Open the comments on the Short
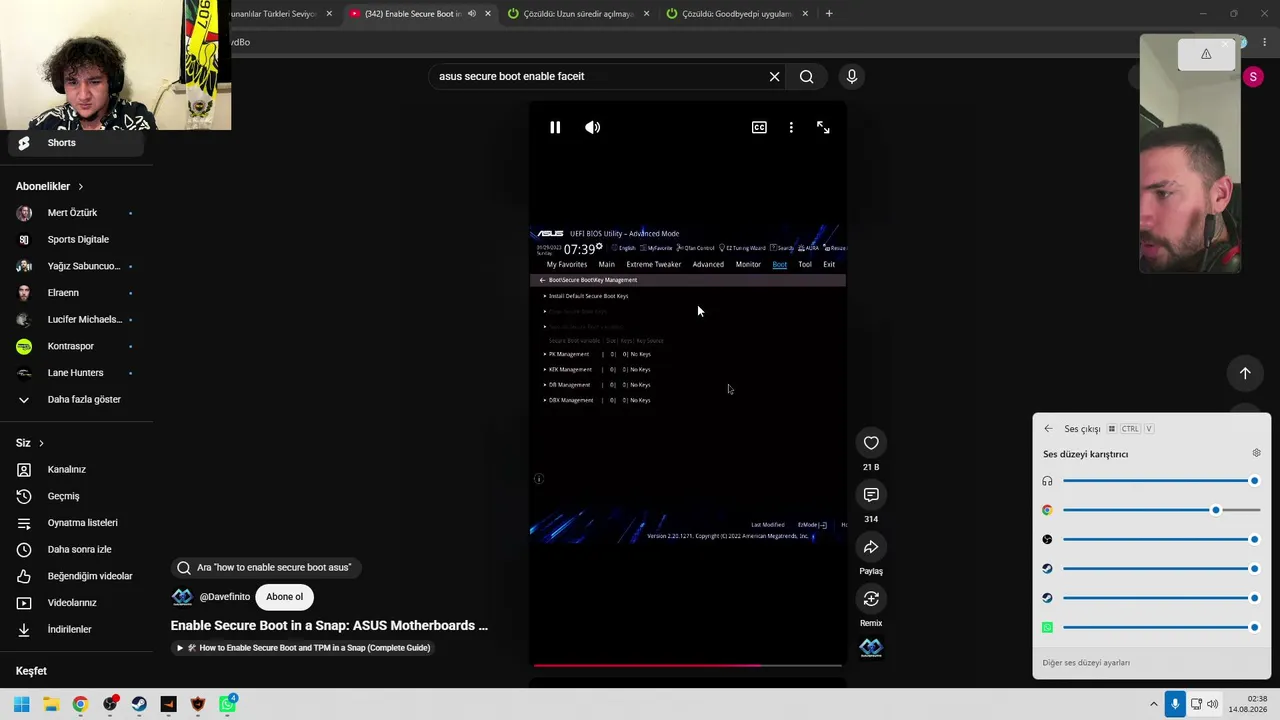This screenshot has width=1280, height=720. (871, 495)
